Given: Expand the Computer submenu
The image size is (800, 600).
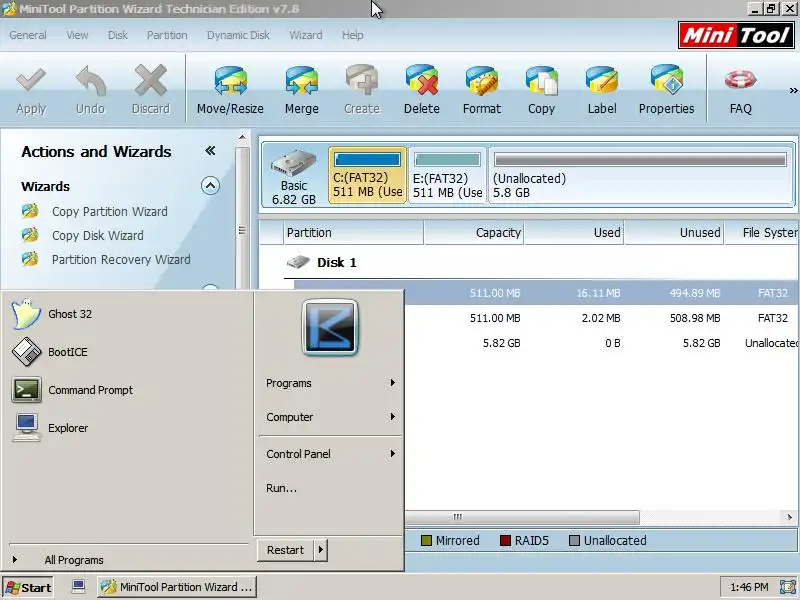Looking at the screenshot, I should tap(392, 417).
